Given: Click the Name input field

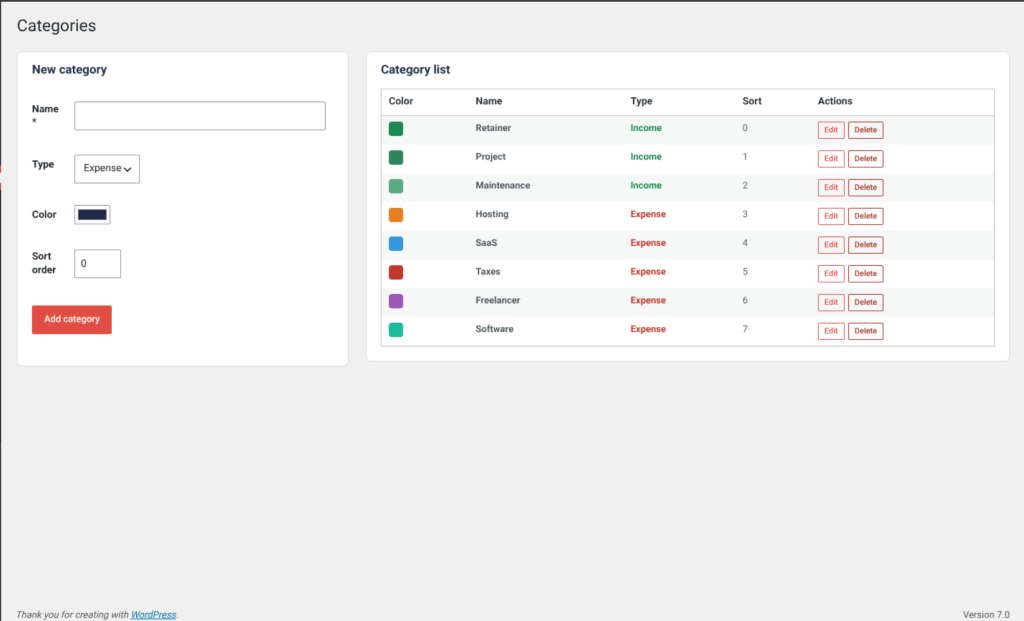Looking at the screenshot, I should (200, 116).
